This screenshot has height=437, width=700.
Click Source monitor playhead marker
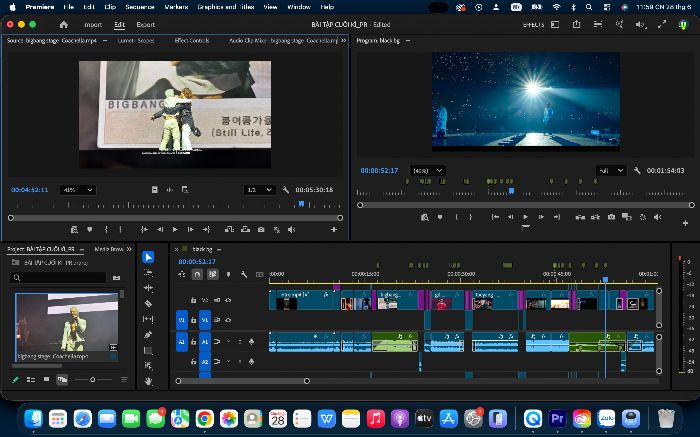tap(301, 204)
